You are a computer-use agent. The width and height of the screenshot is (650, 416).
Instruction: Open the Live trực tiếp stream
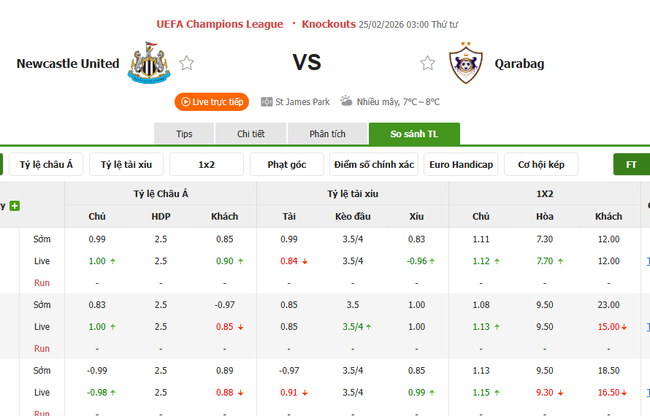211,101
